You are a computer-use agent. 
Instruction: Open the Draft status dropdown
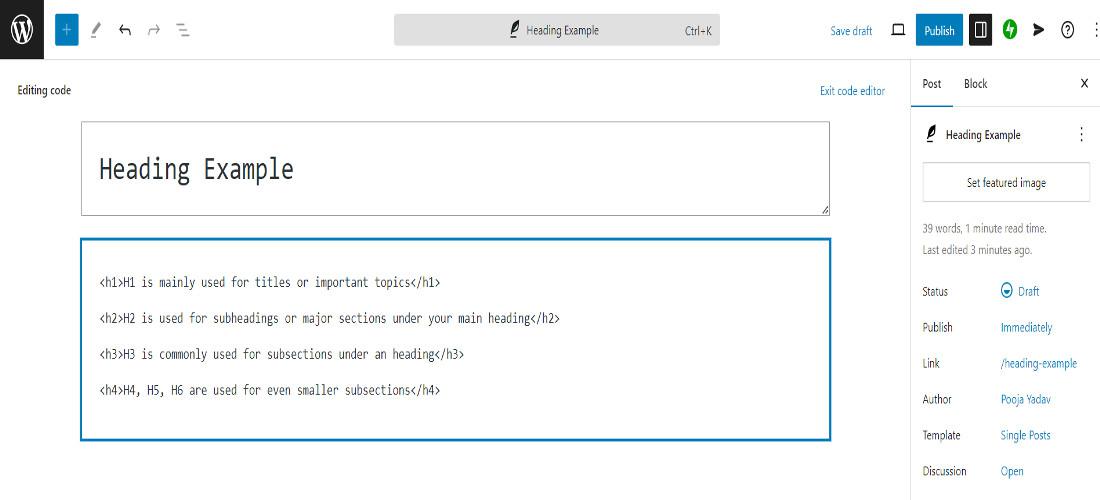1020,291
